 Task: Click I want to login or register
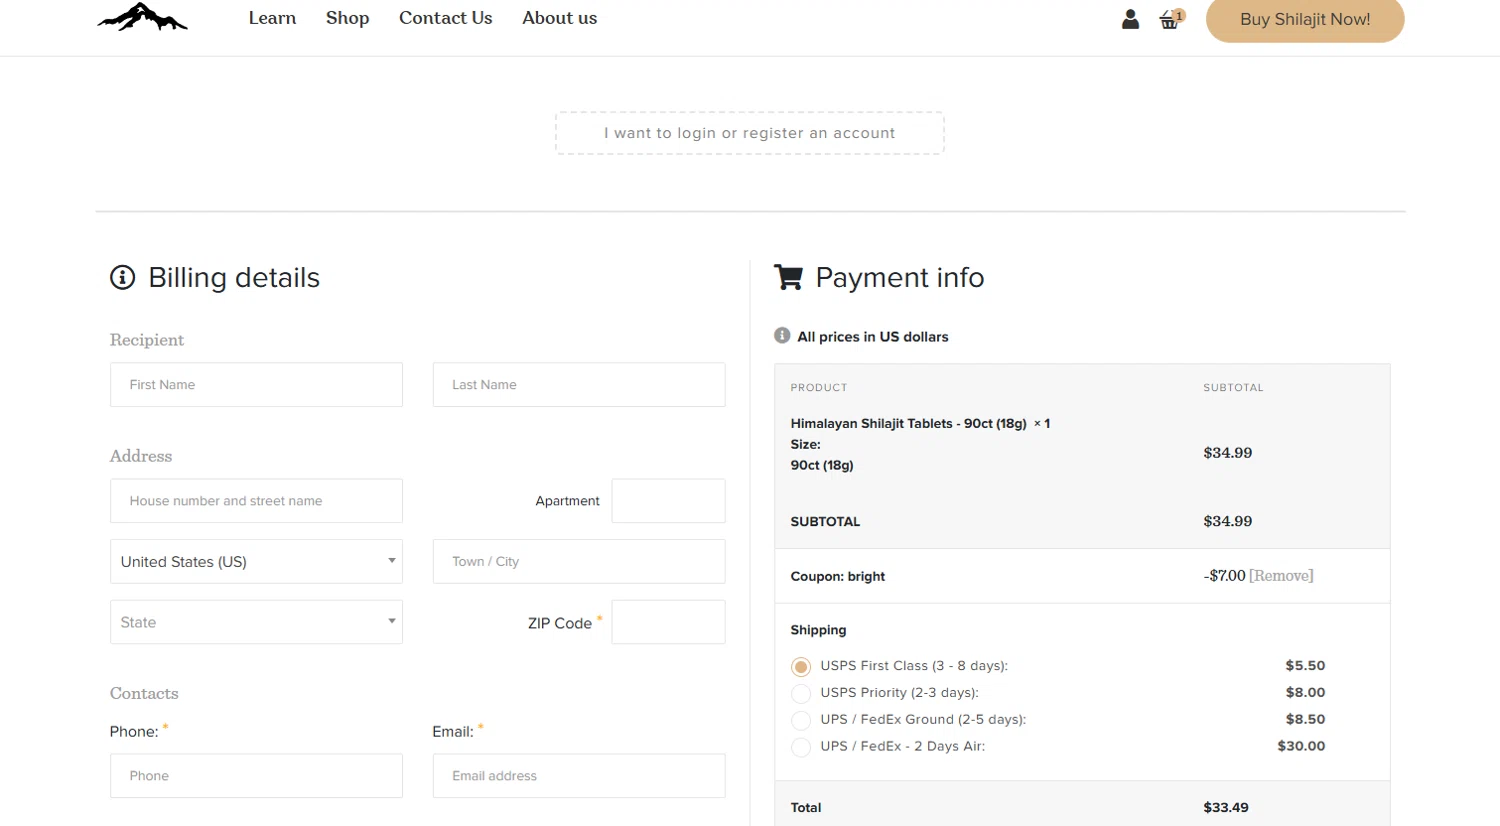[750, 133]
